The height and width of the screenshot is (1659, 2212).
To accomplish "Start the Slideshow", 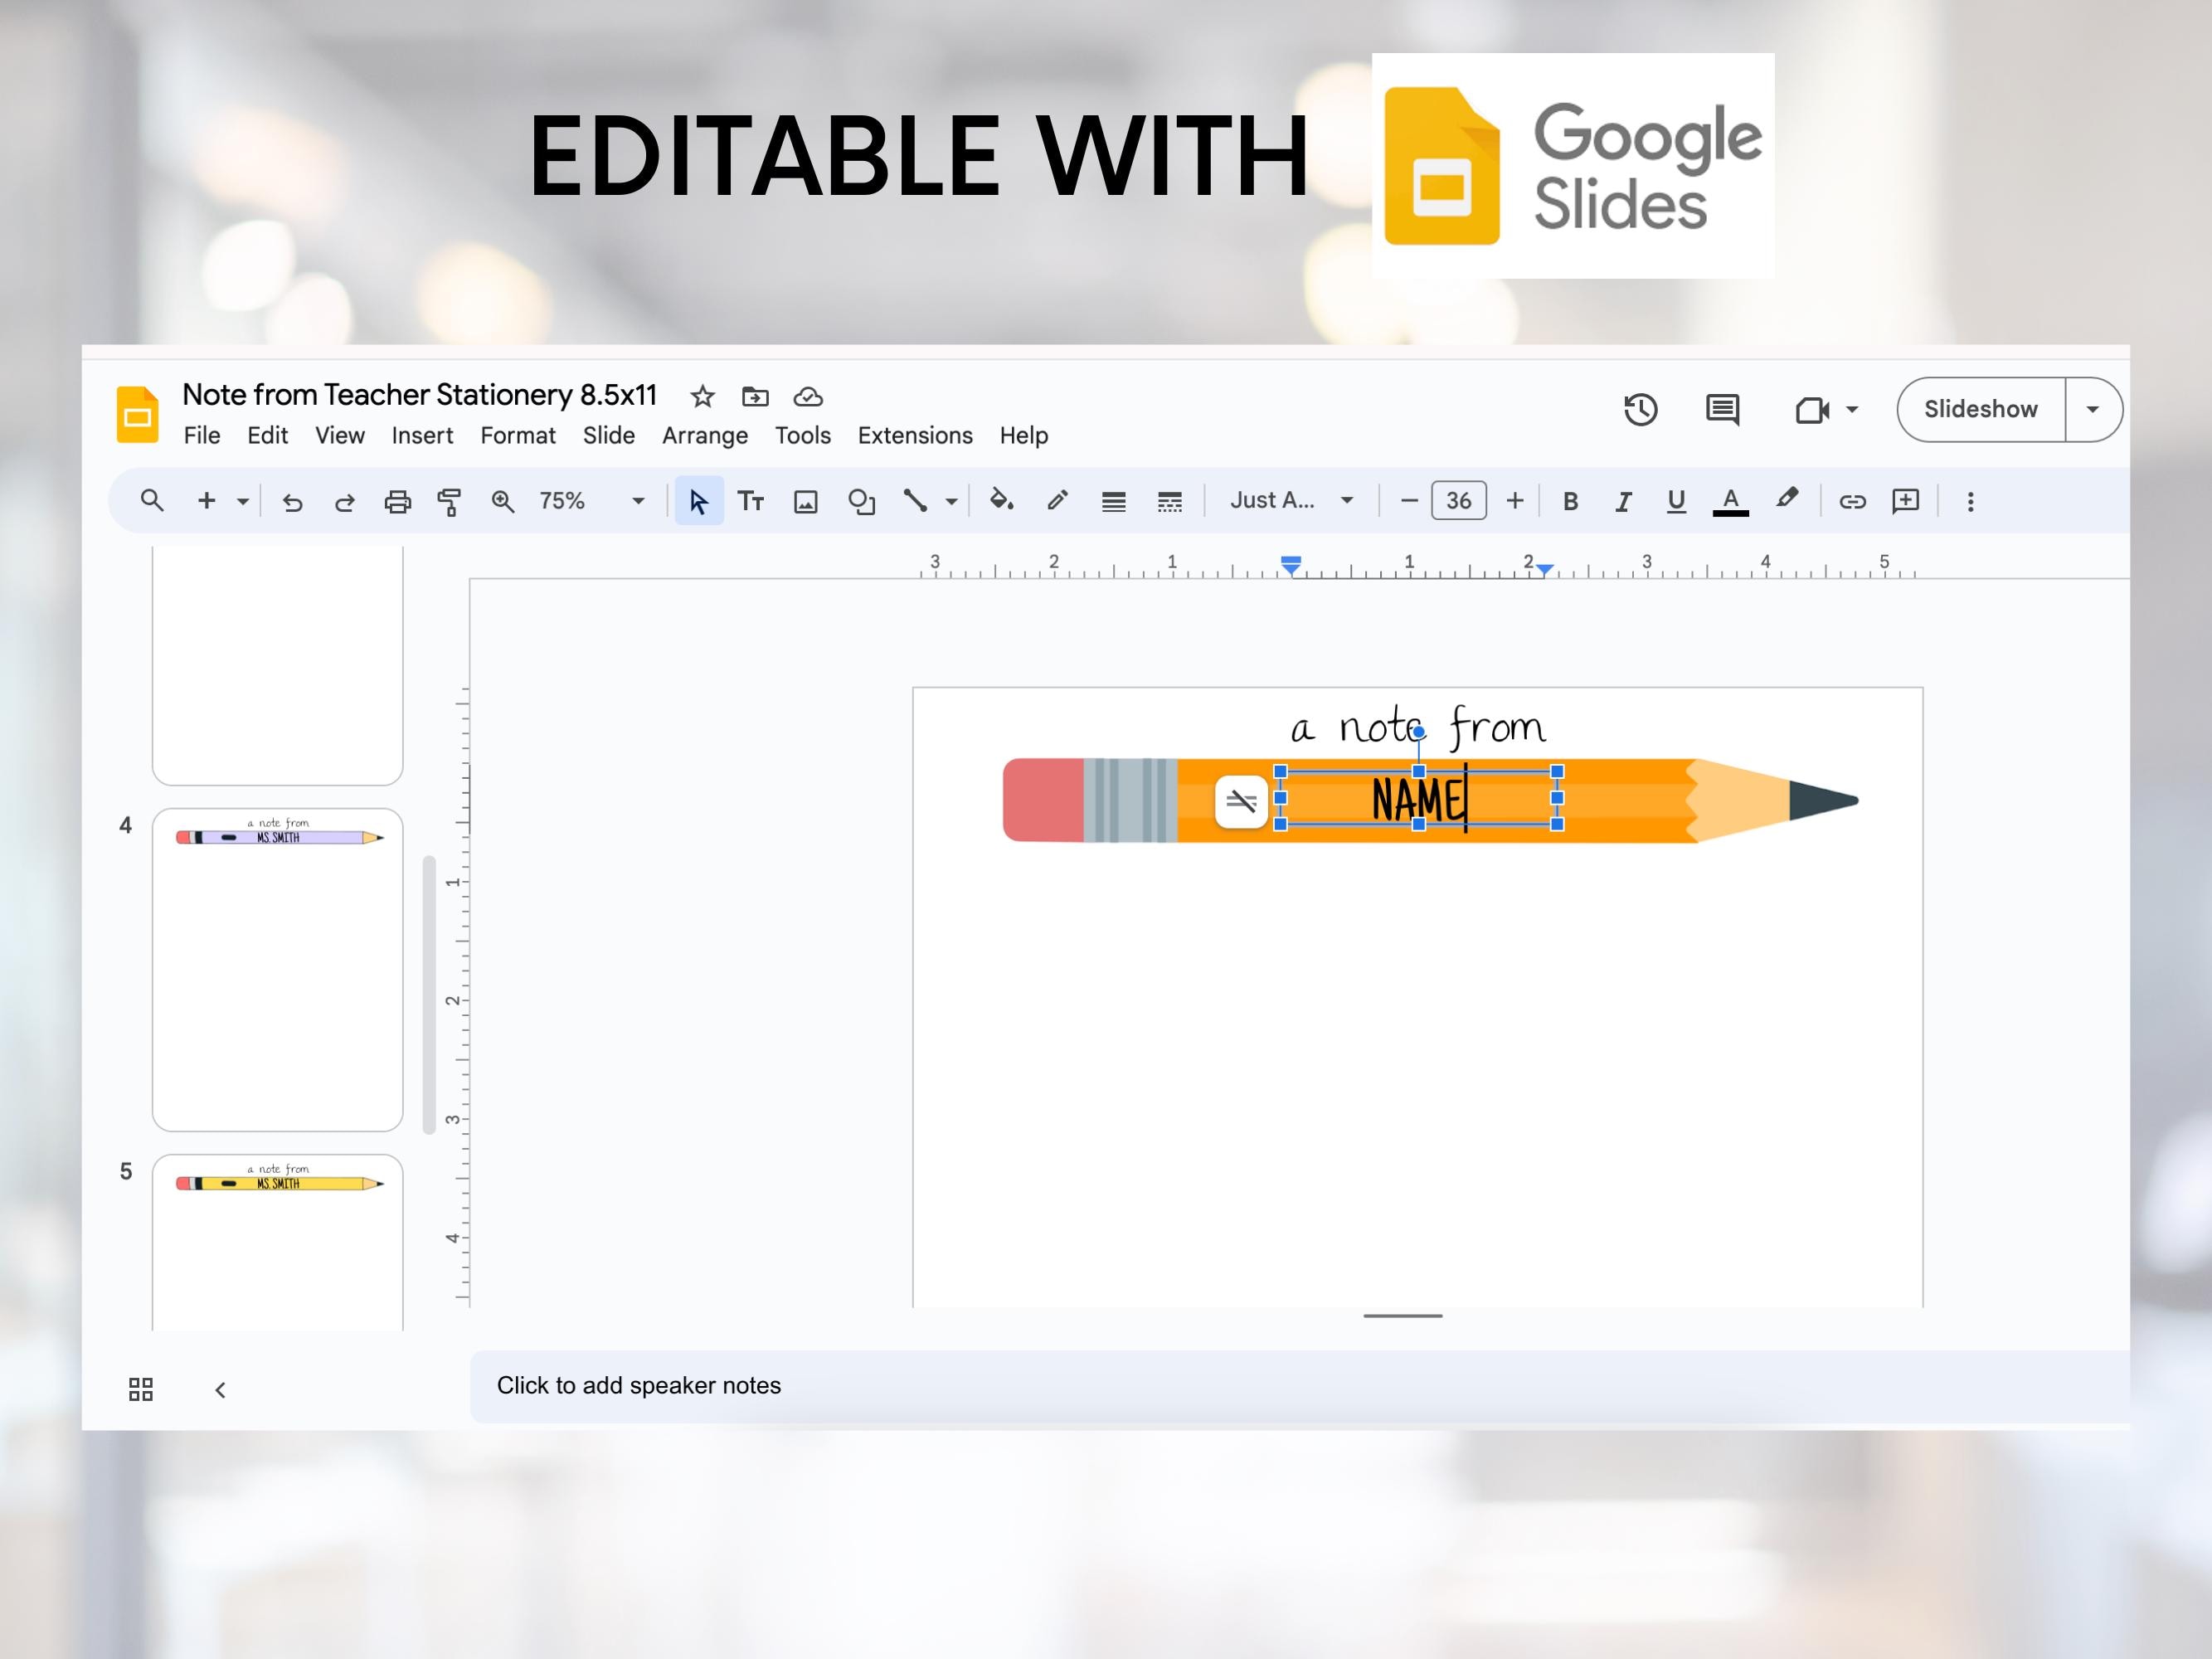I will click(x=1981, y=409).
